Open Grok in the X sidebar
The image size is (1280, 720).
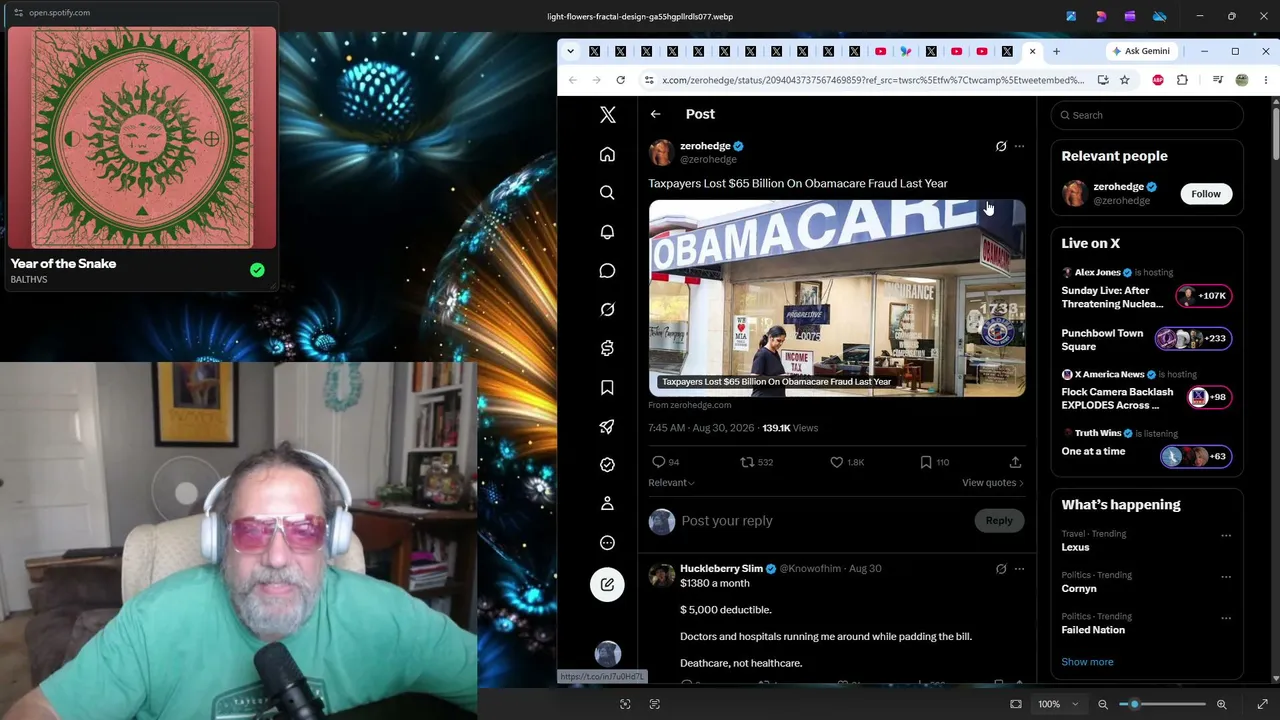pos(607,310)
